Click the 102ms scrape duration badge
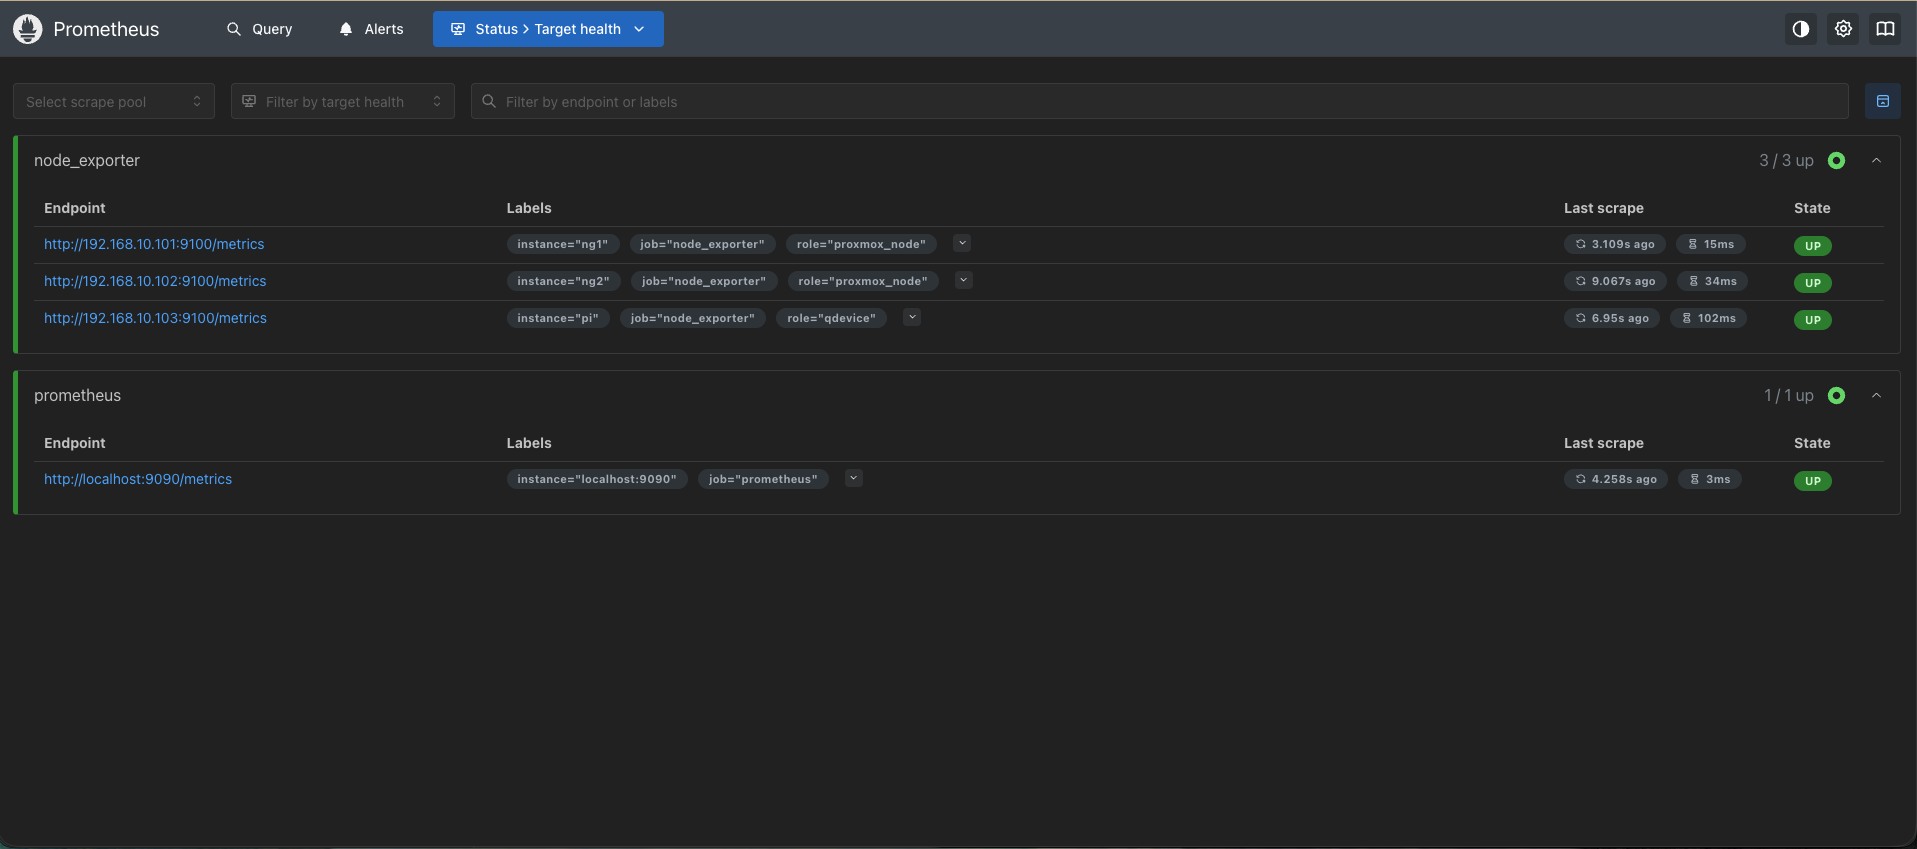This screenshot has width=1917, height=849. point(1709,318)
